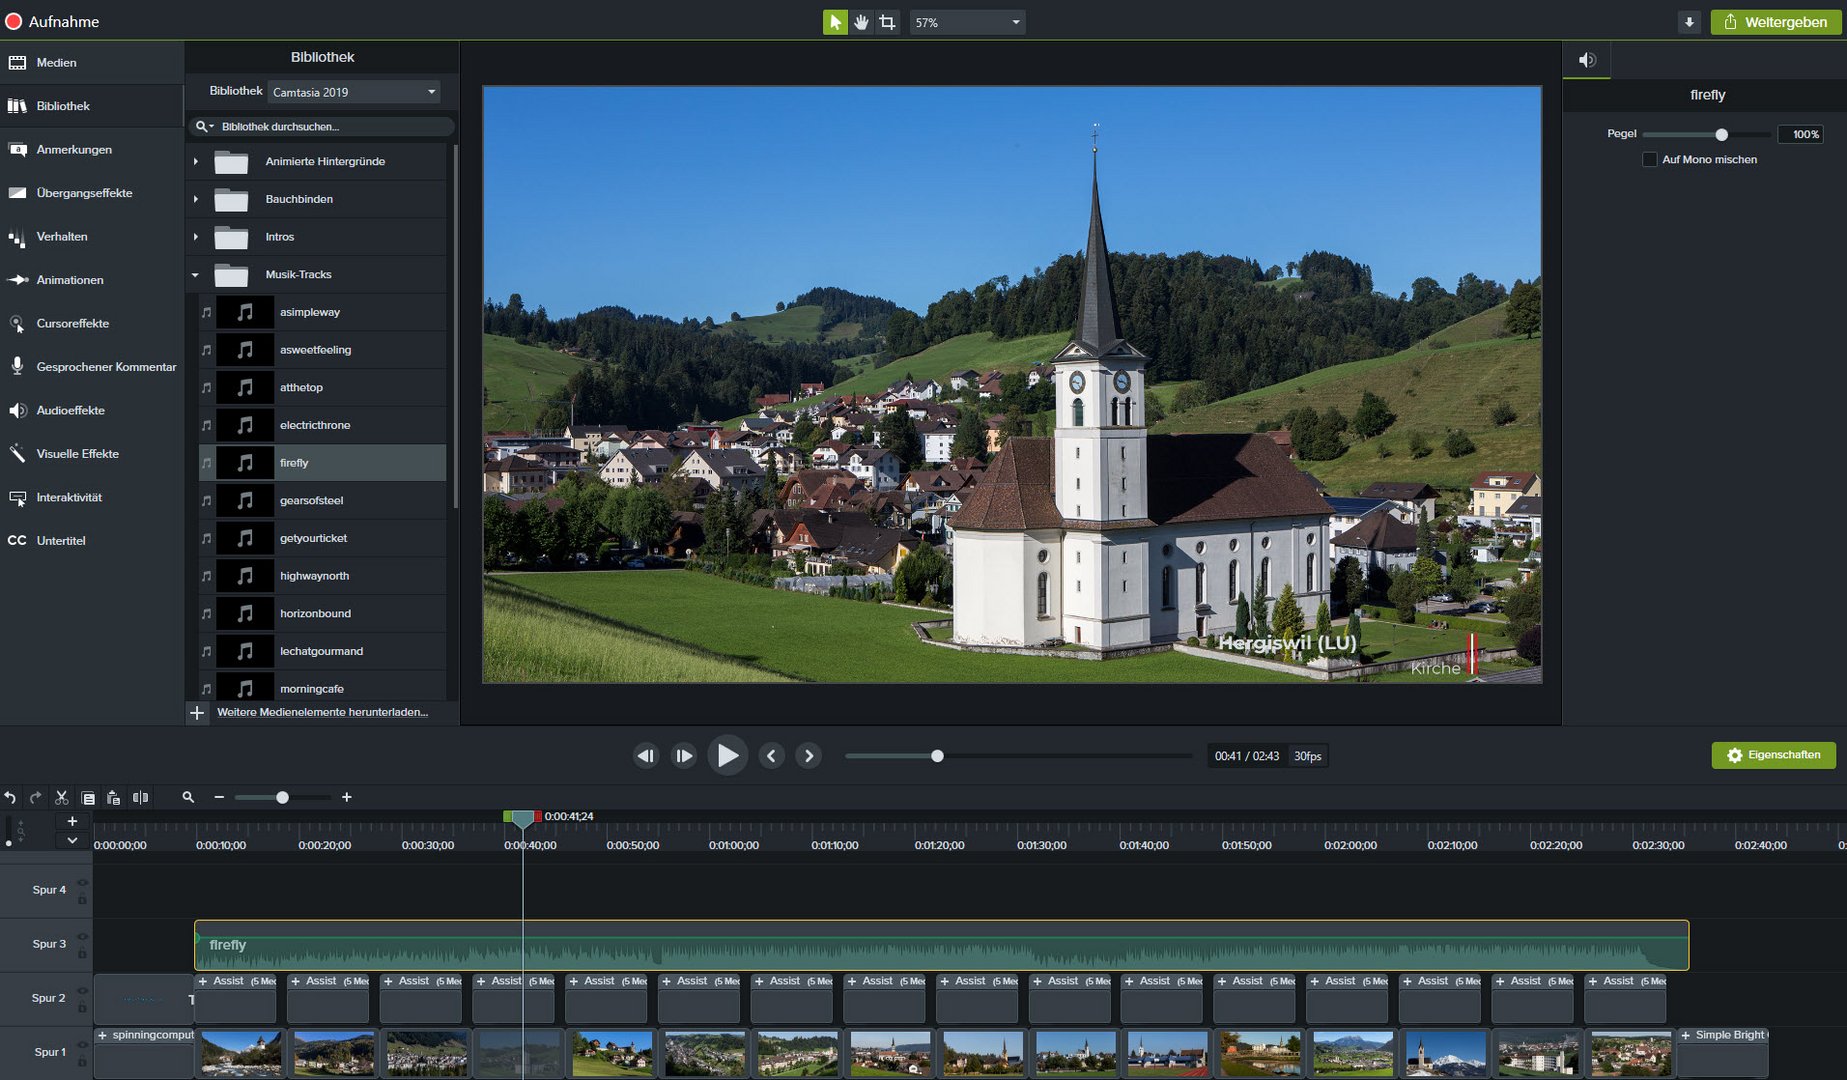This screenshot has width=1847, height=1080.
Task: Open the Animationen tab
Action: (91, 280)
